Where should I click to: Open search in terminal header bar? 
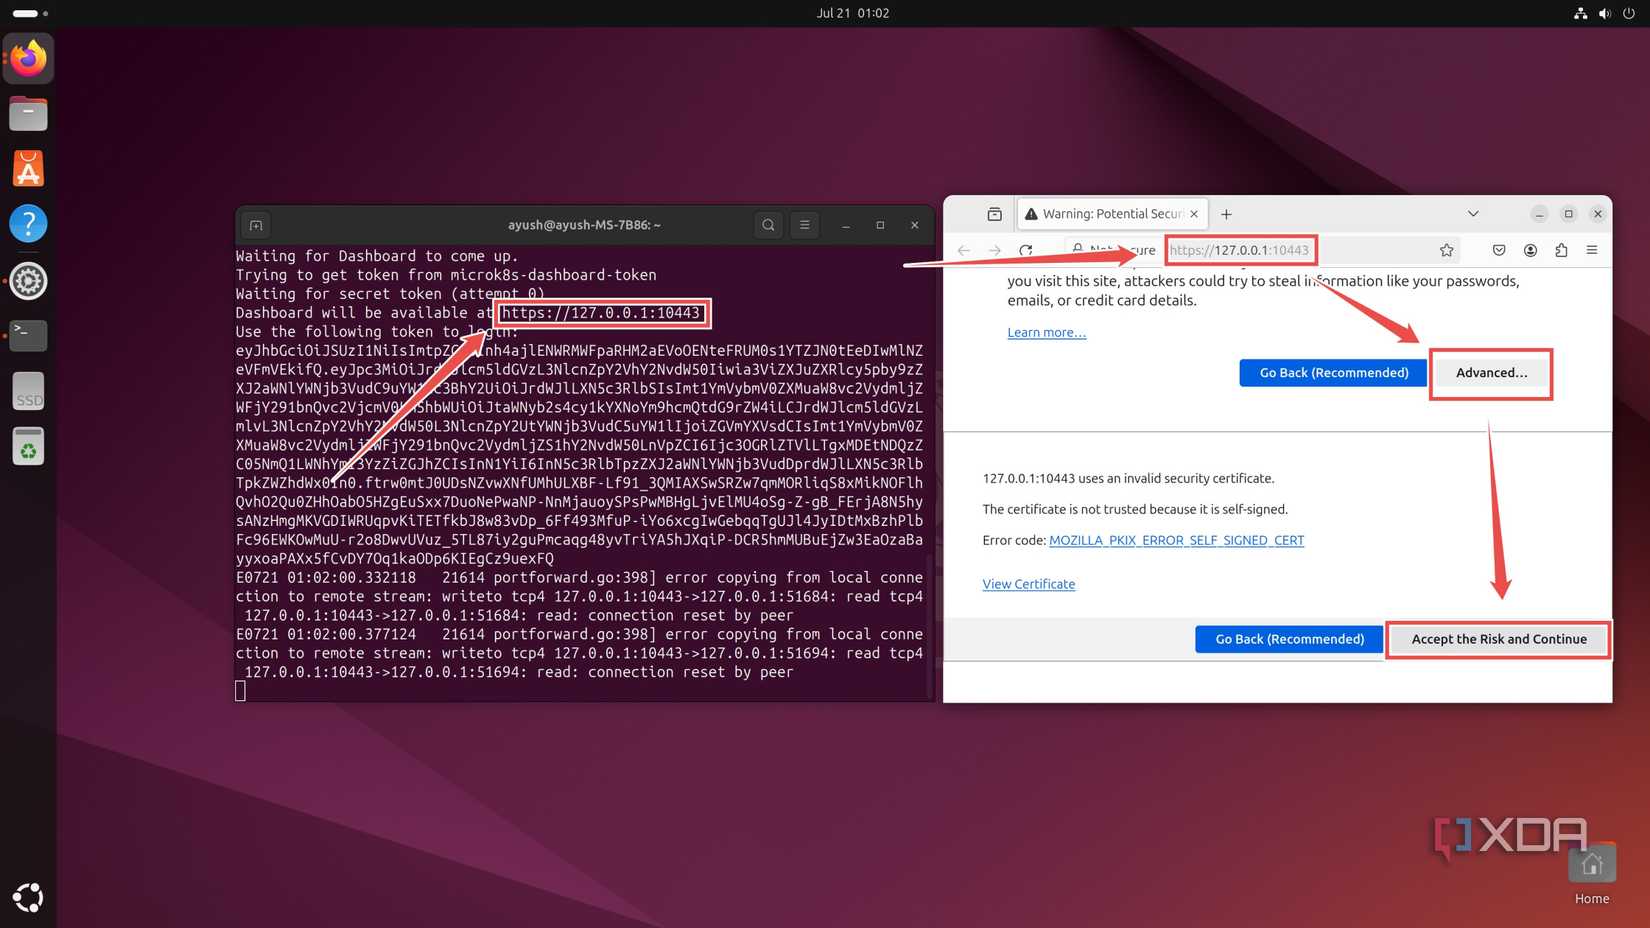(x=768, y=225)
